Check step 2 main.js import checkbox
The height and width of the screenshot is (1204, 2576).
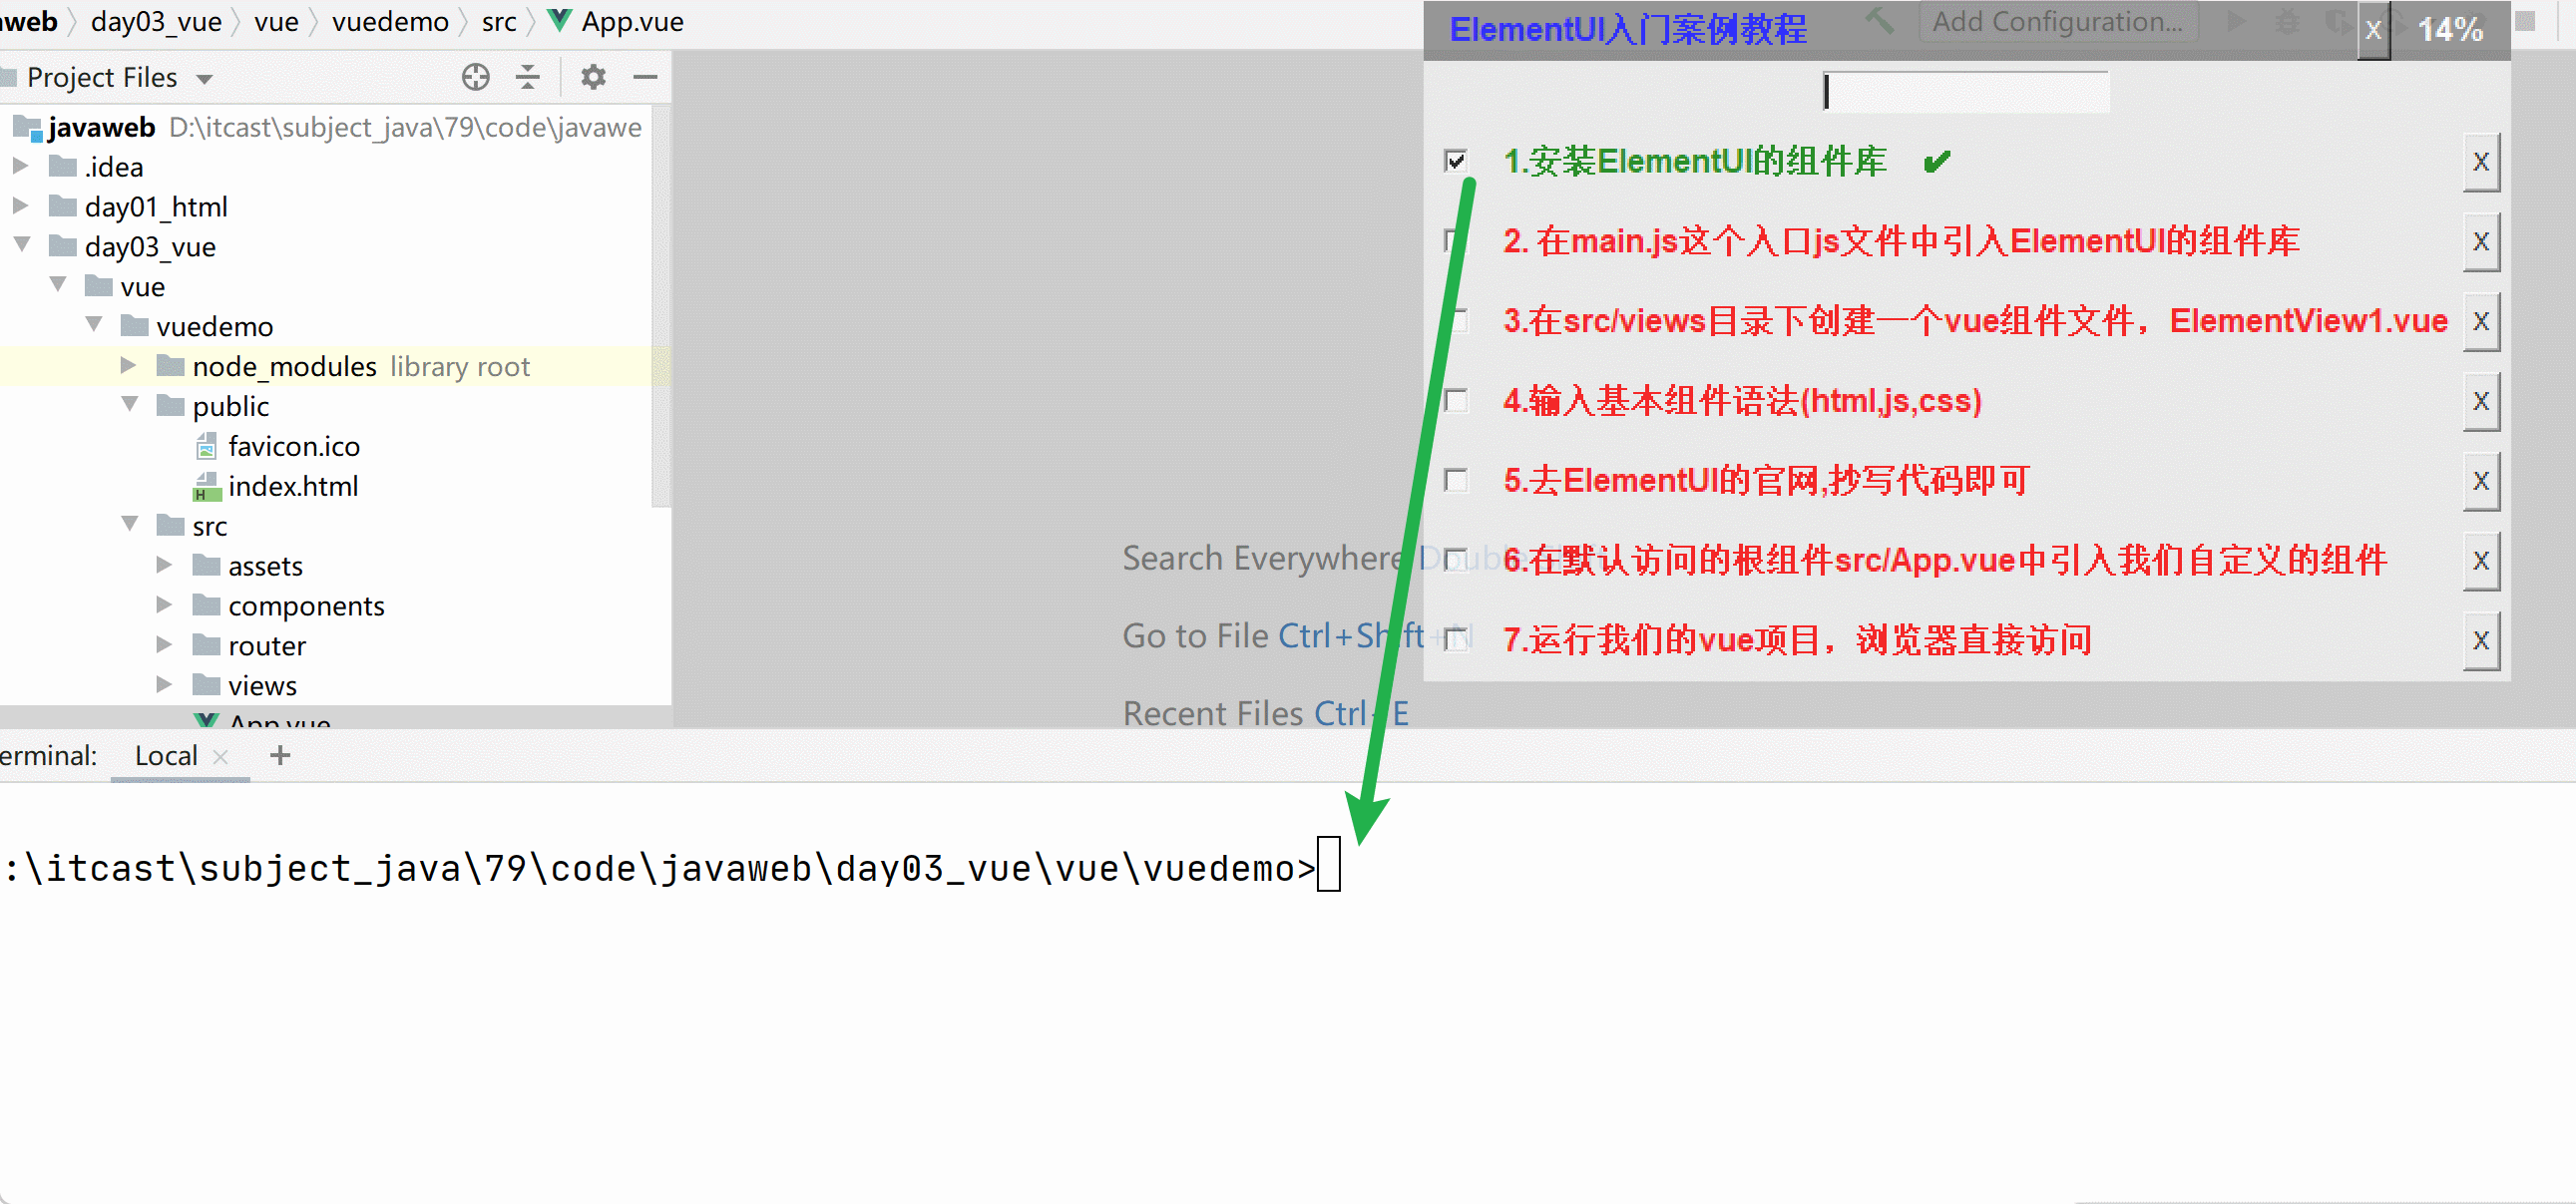[x=1456, y=240]
